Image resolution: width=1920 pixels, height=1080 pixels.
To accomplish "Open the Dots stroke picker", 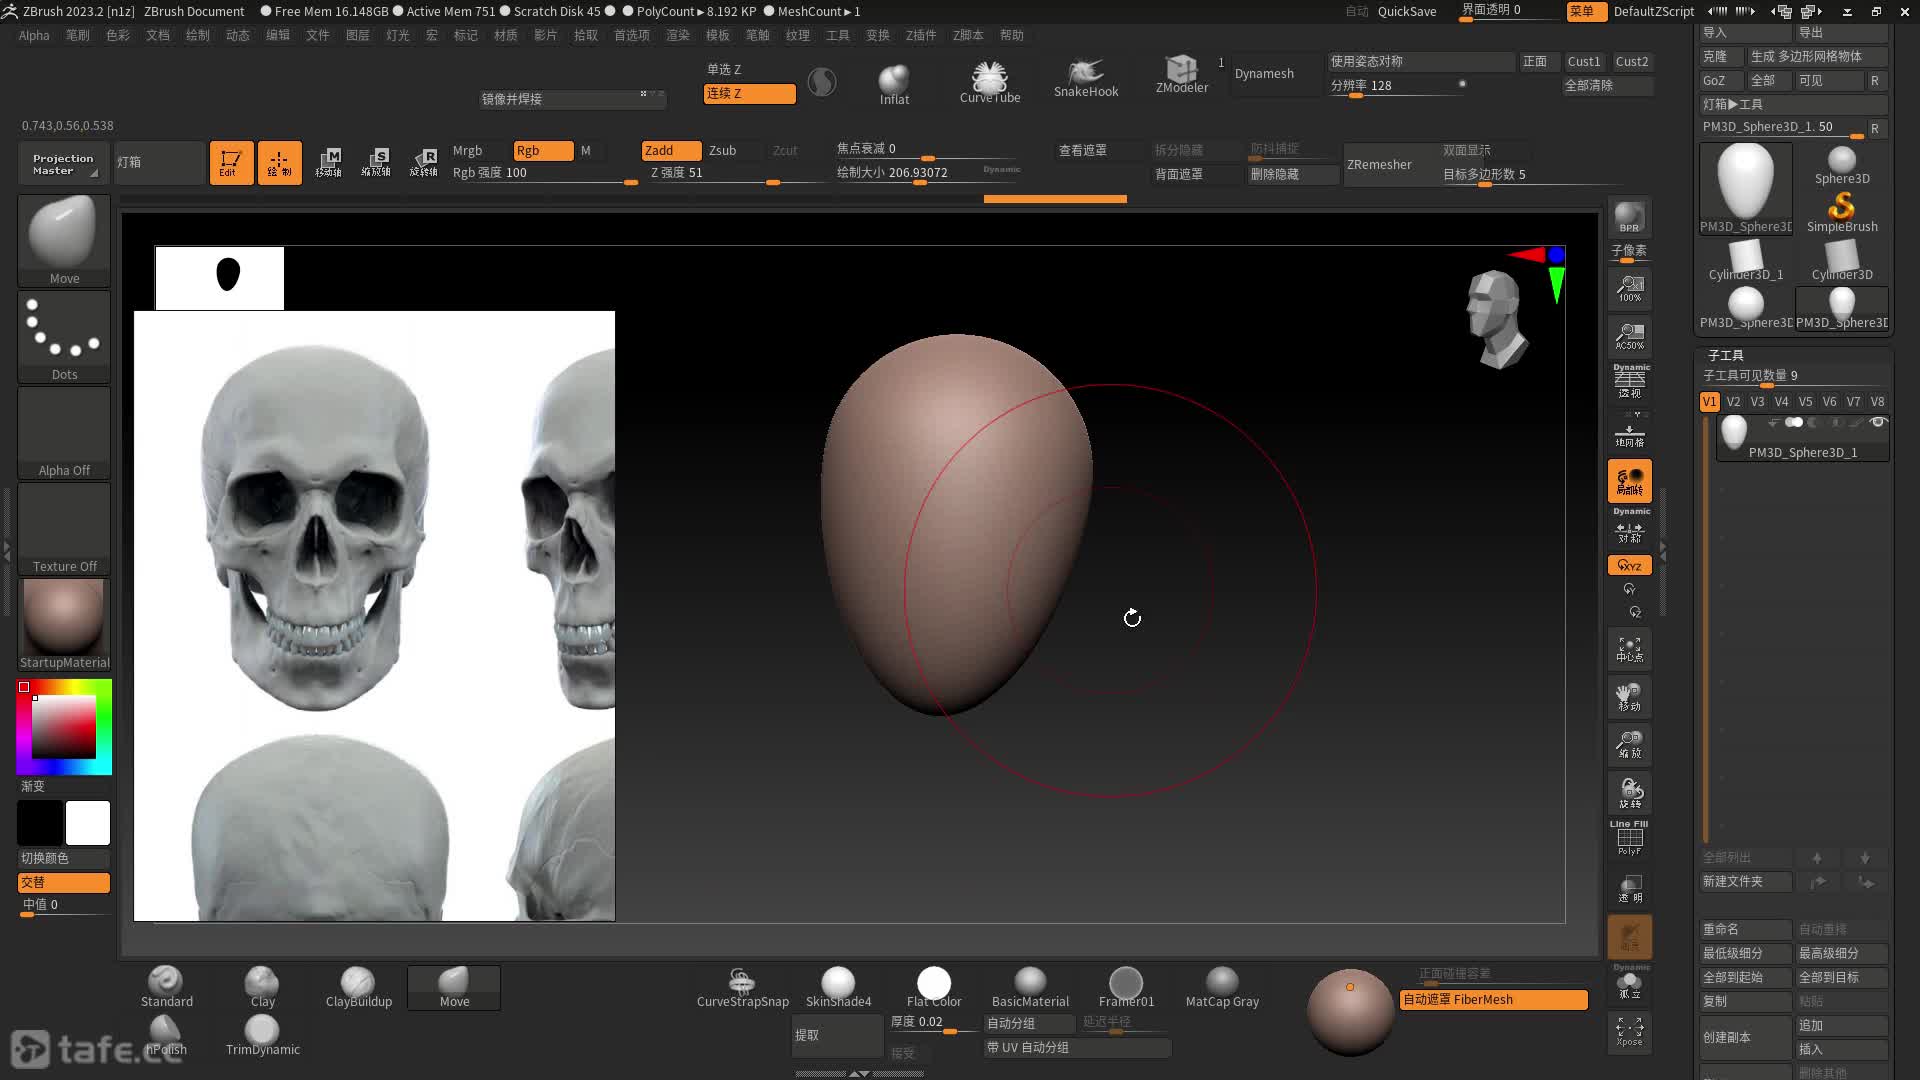I will point(64,337).
